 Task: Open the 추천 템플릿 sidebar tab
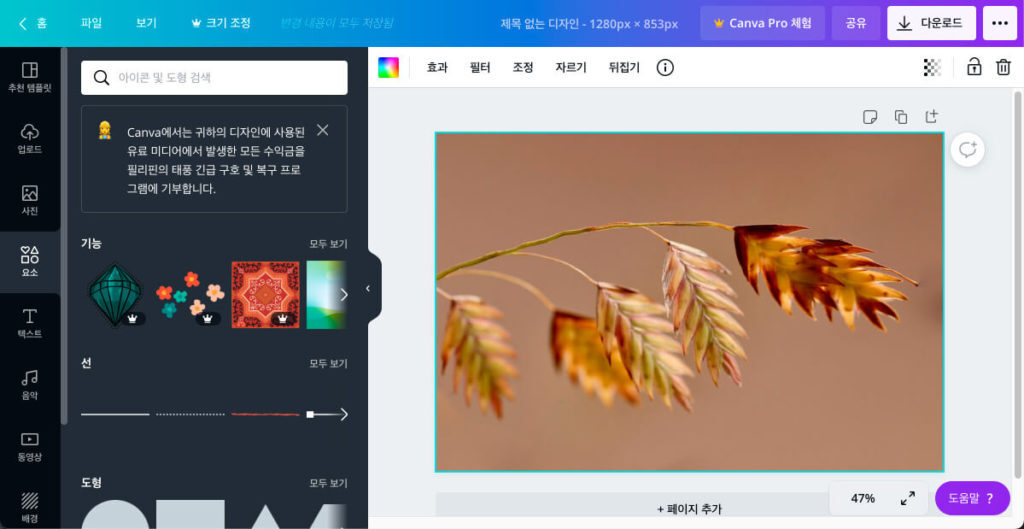pos(30,77)
